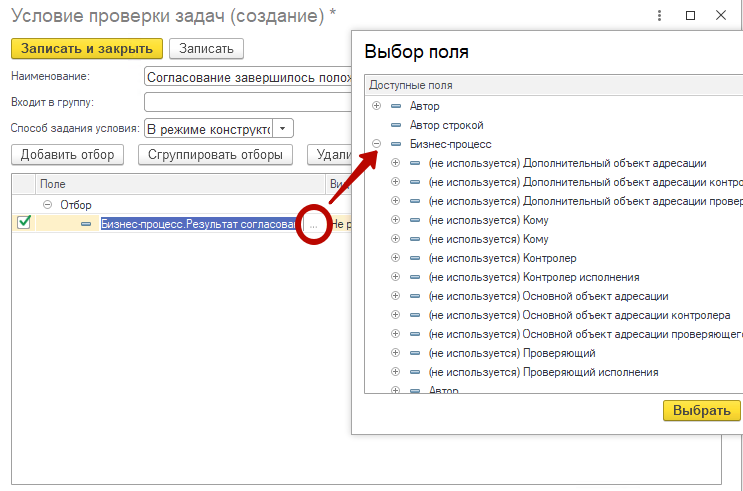Expand (не используется) Контролер node
The image size is (743, 491).
(396, 258)
